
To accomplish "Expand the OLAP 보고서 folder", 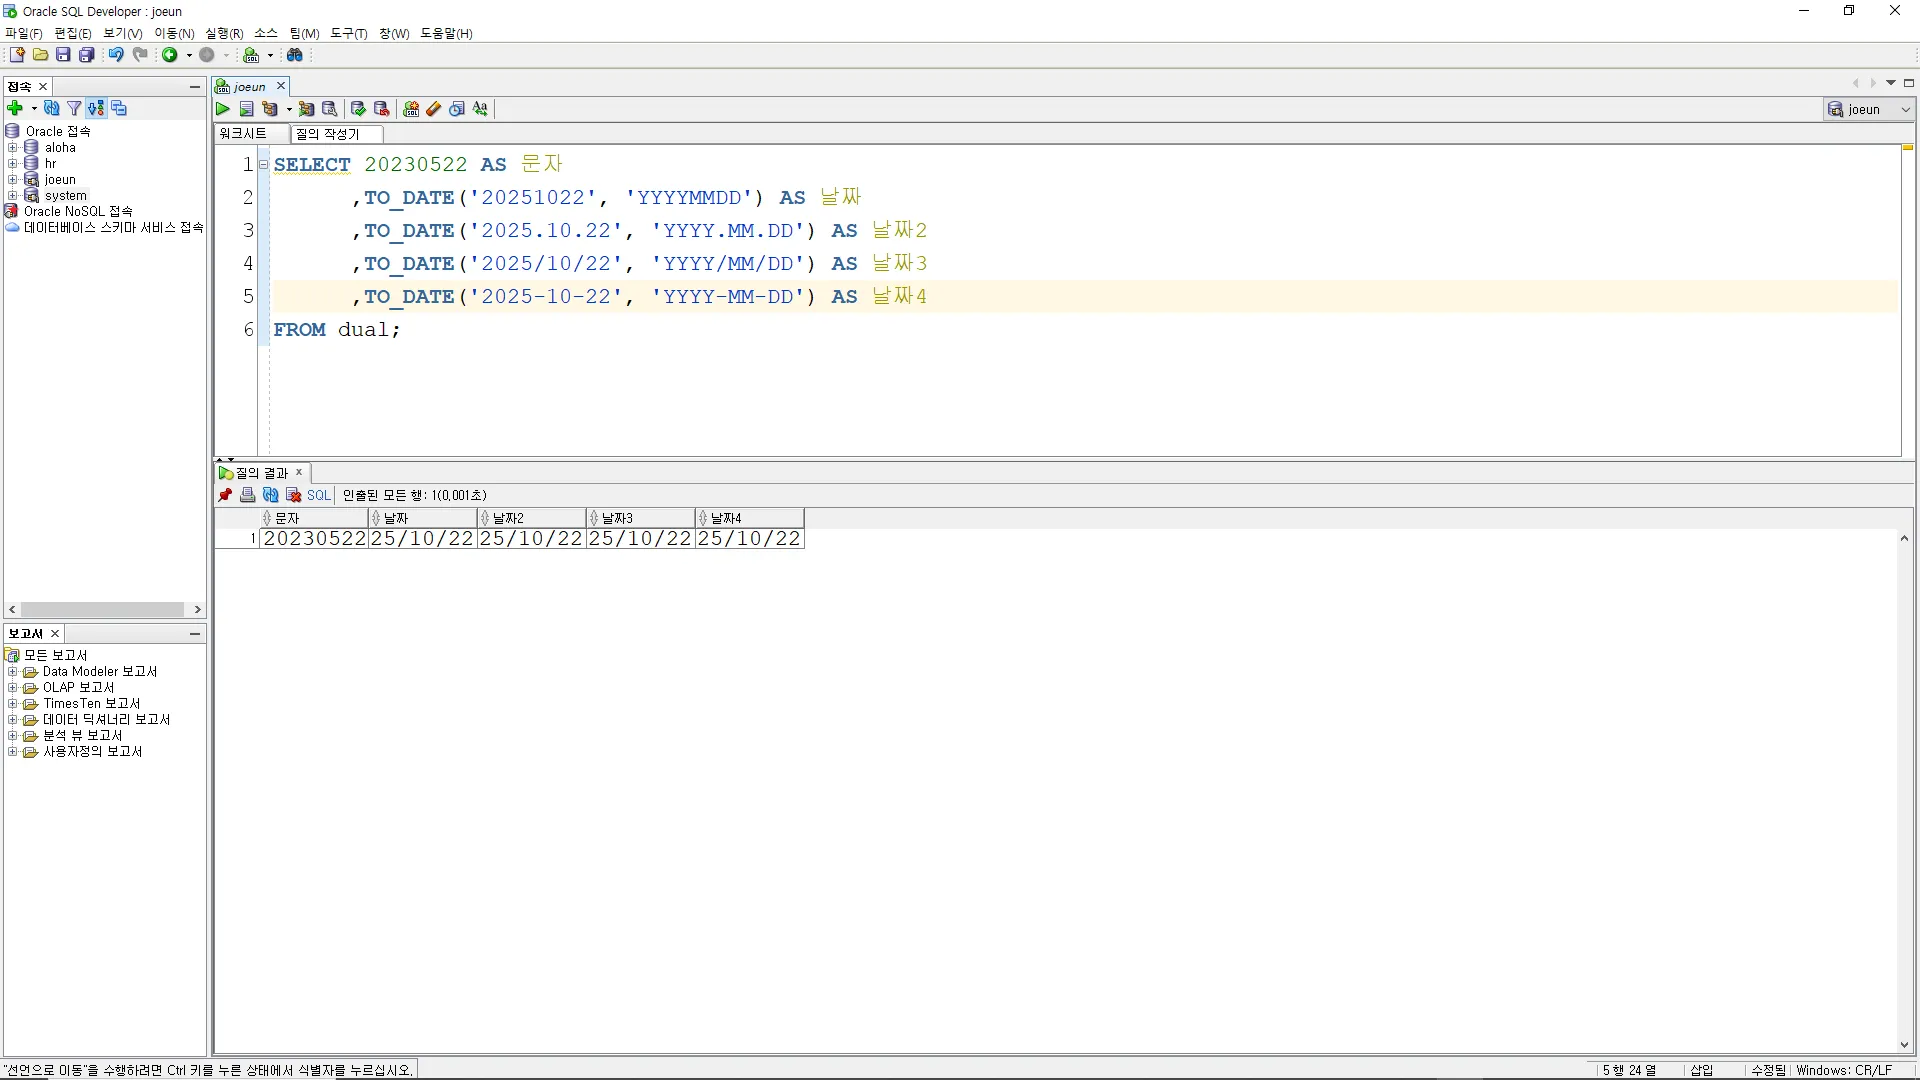I will [13, 688].
